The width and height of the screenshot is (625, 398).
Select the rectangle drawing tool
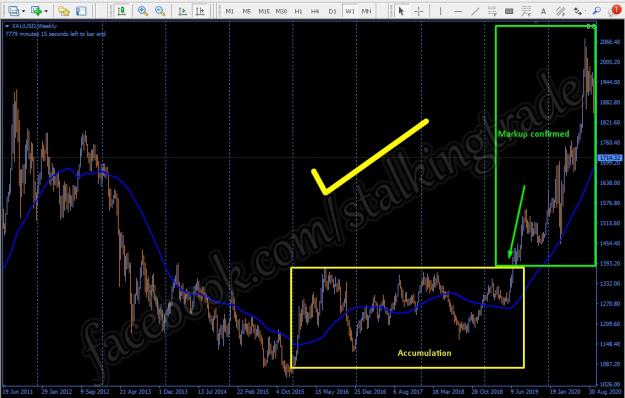coord(509,11)
